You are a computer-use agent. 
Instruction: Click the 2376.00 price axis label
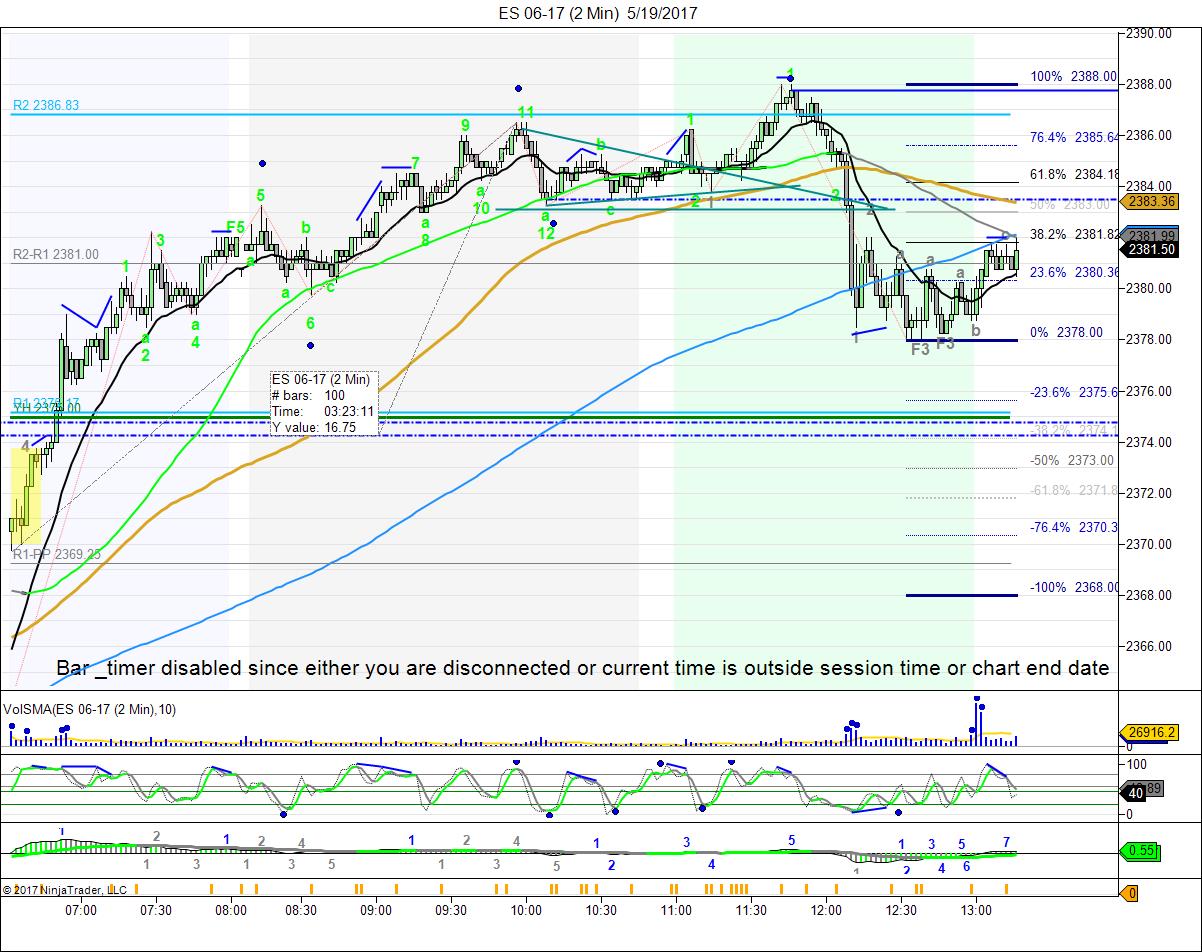[x=1149, y=391]
